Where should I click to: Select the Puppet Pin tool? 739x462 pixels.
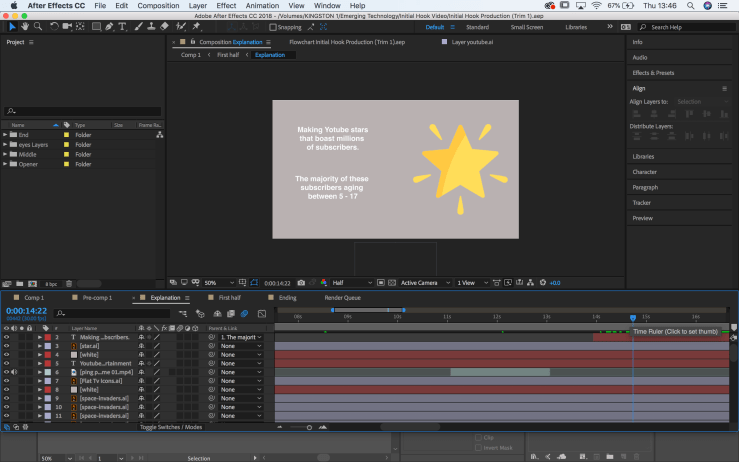pyautogui.click(x=197, y=27)
